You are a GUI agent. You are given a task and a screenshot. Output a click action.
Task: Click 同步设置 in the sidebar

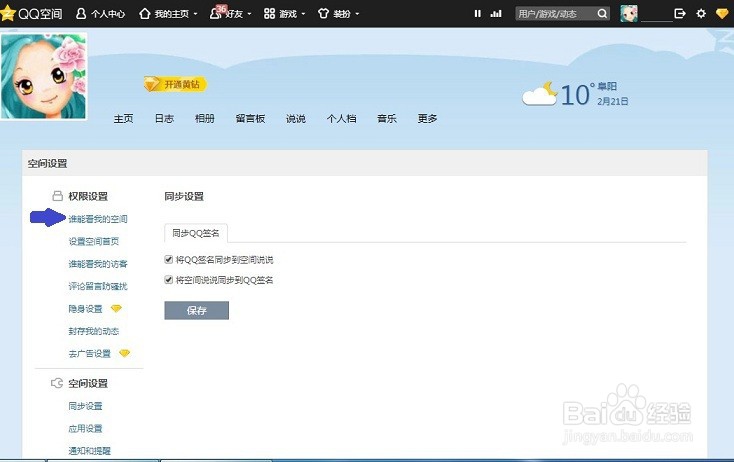85,406
